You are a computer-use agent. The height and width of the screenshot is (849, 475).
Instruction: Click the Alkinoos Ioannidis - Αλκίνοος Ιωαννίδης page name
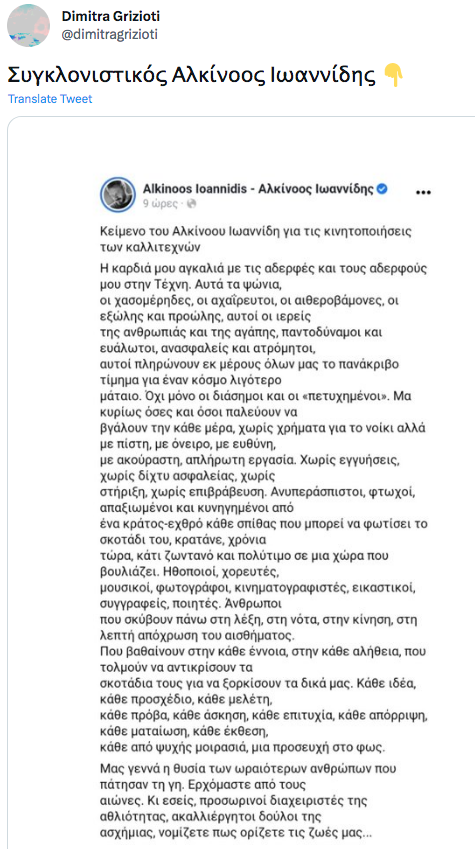tap(258, 188)
